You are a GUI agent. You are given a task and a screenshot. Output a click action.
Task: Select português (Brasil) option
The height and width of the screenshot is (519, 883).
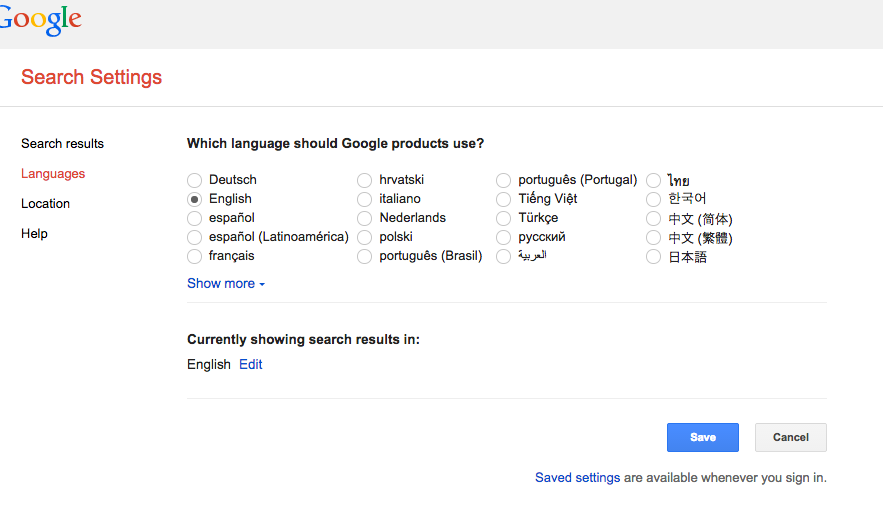pyautogui.click(x=365, y=256)
